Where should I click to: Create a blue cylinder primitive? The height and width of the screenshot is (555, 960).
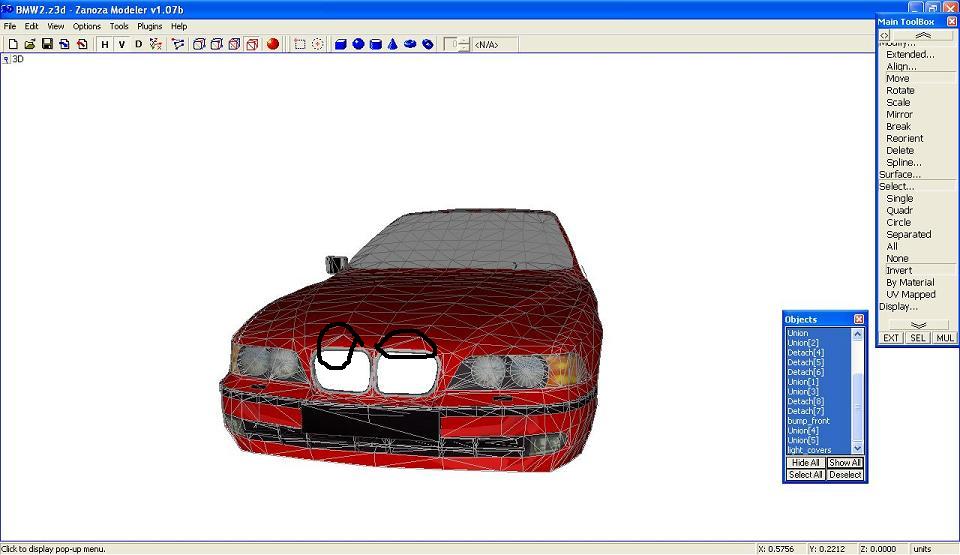(x=376, y=44)
